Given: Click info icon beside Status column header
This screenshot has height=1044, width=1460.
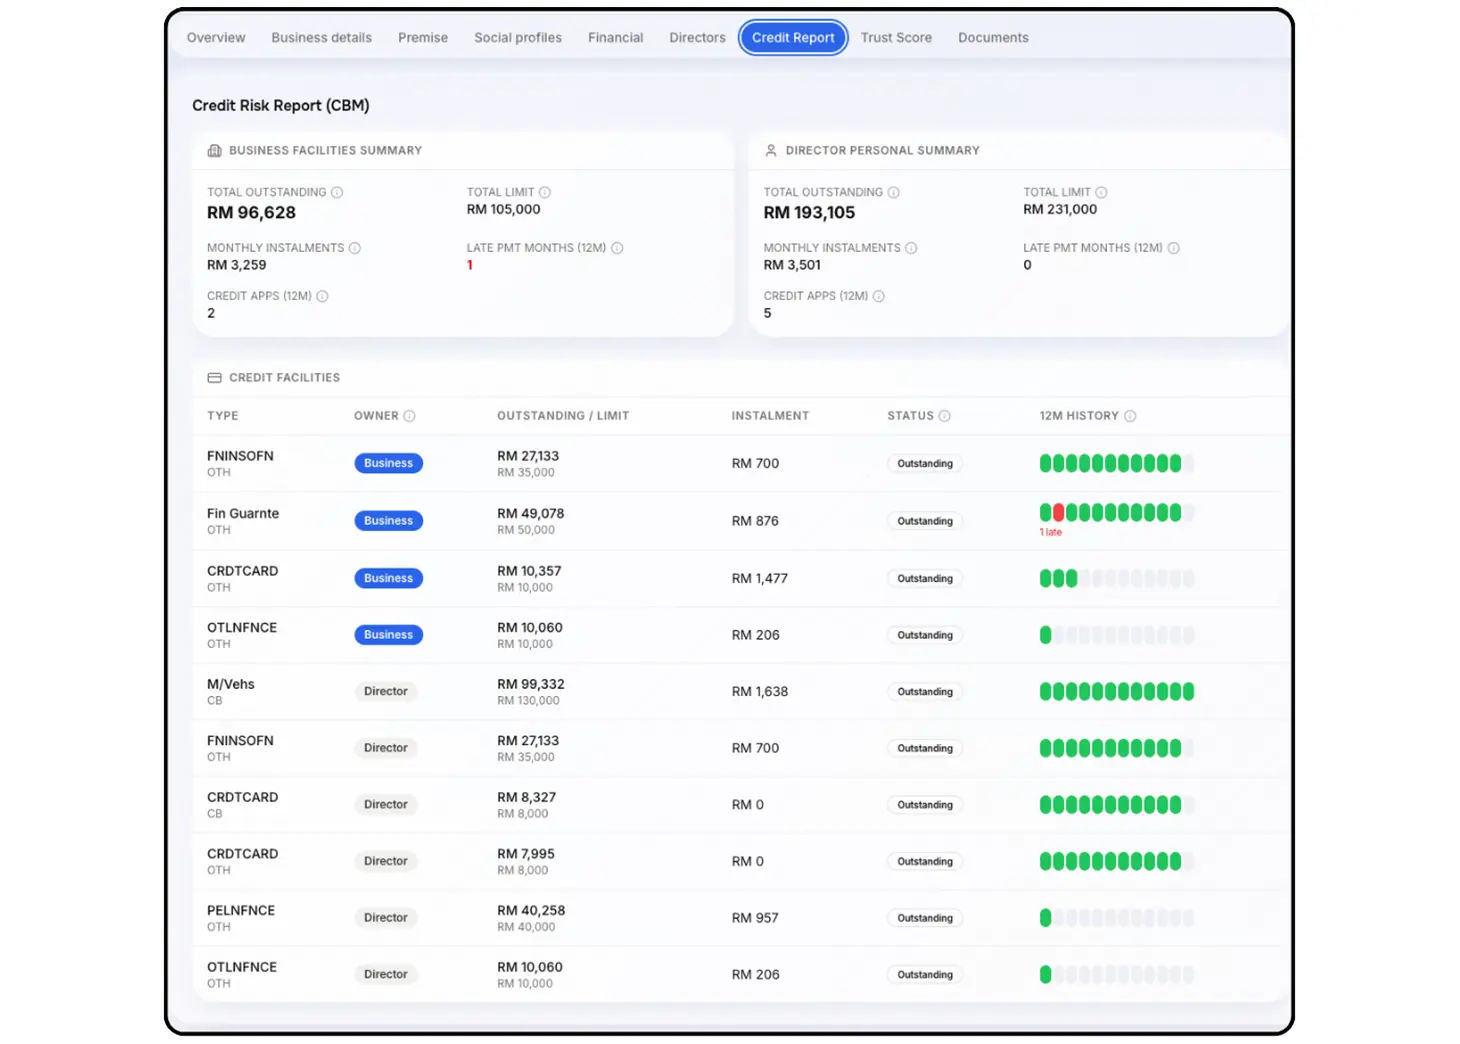Looking at the screenshot, I should tap(945, 416).
